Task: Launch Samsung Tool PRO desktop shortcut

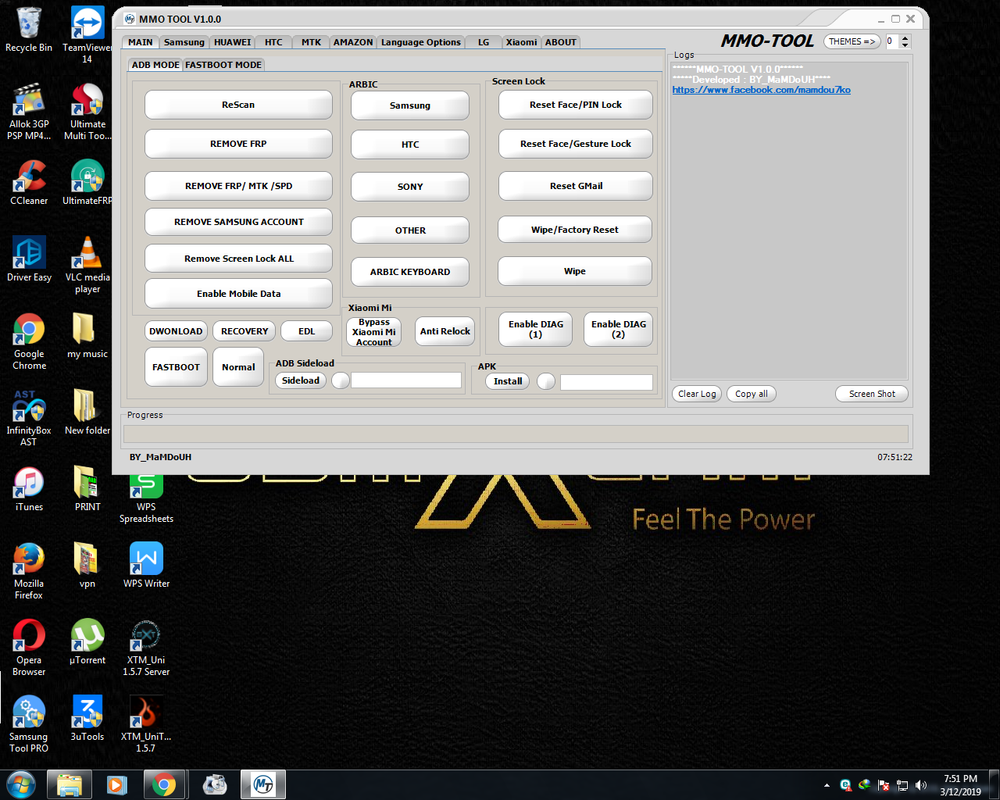Action: click(x=29, y=724)
